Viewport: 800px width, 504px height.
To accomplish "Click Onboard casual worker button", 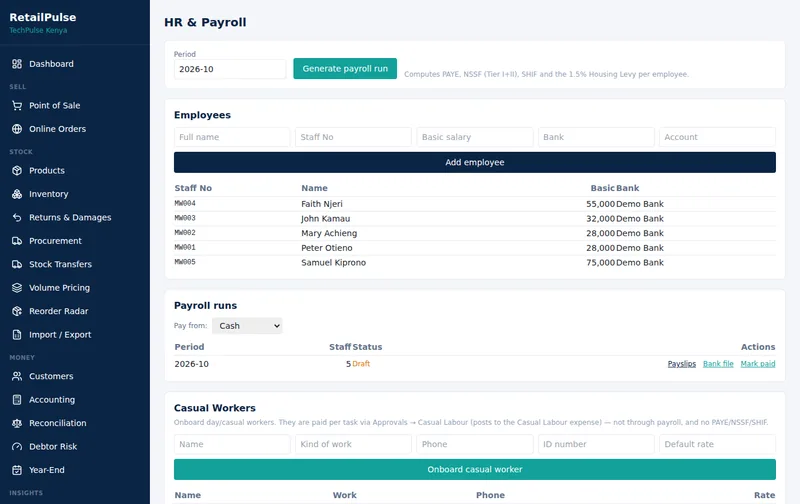I will (x=474, y=469).
